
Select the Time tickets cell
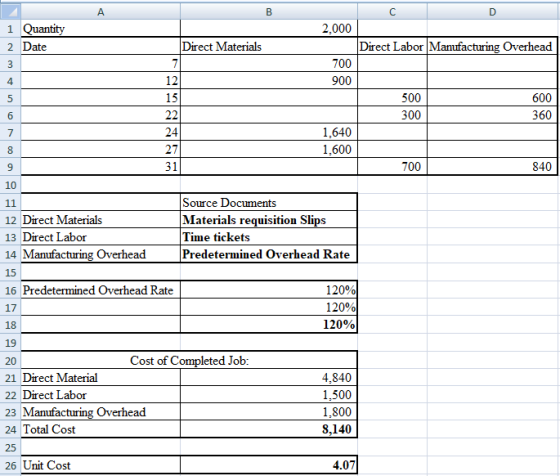coord(269,237)
